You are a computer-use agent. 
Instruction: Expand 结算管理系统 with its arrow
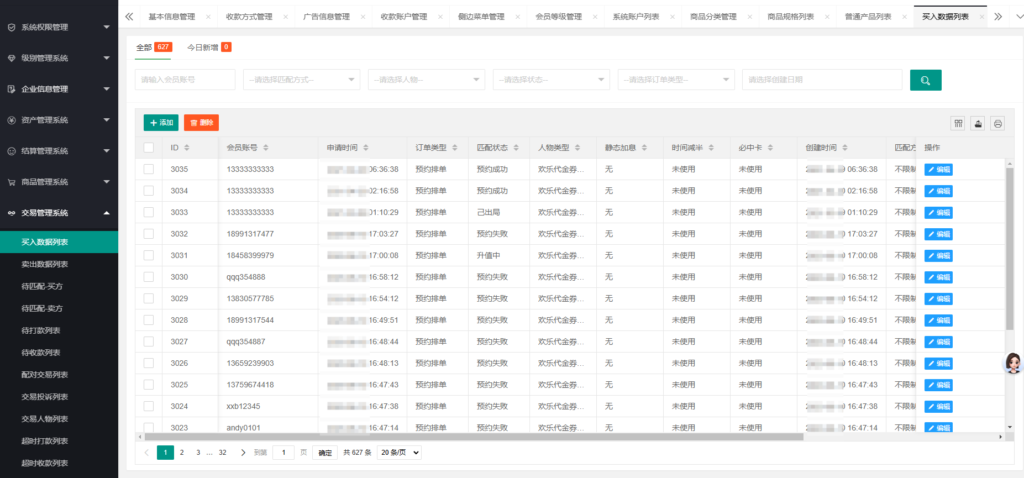point(106,151)
